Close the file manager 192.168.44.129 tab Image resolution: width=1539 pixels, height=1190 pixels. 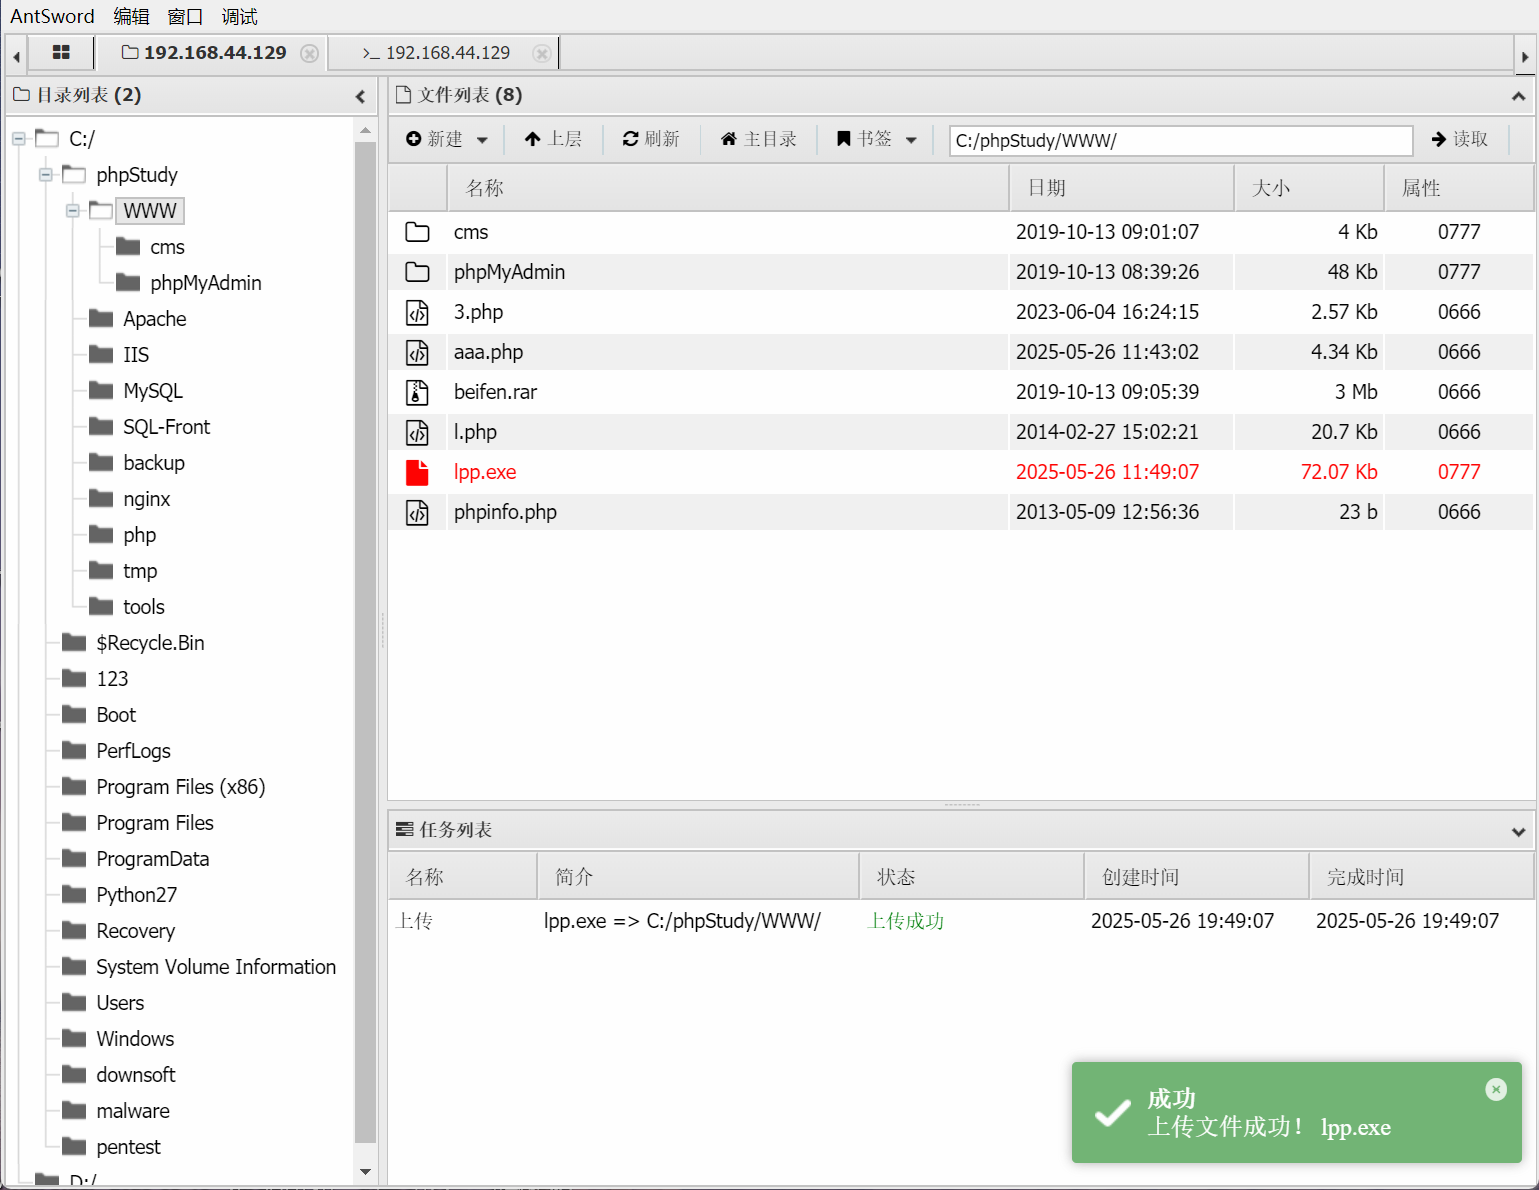coord(310,54)
